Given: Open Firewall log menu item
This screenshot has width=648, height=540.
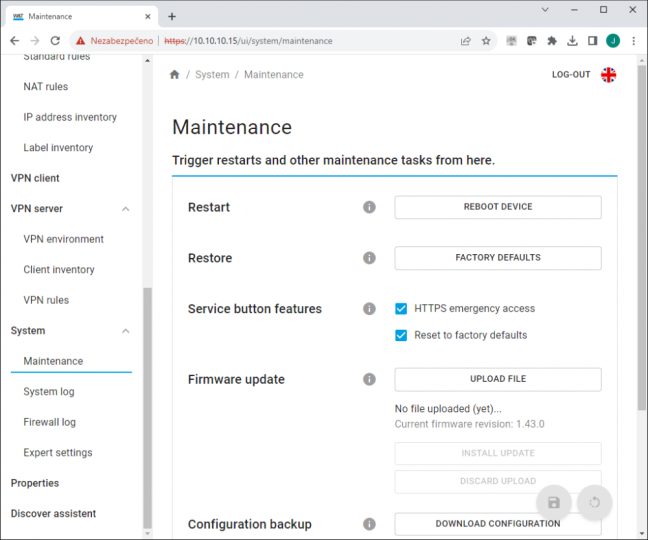Looking at the screenshot, I should [x=49, y=422].
